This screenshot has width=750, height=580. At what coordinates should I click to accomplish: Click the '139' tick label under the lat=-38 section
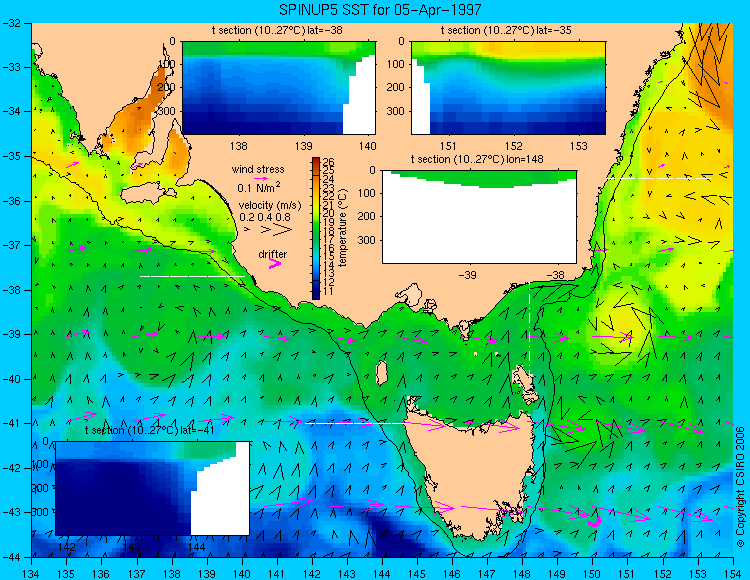pos(303,146)
